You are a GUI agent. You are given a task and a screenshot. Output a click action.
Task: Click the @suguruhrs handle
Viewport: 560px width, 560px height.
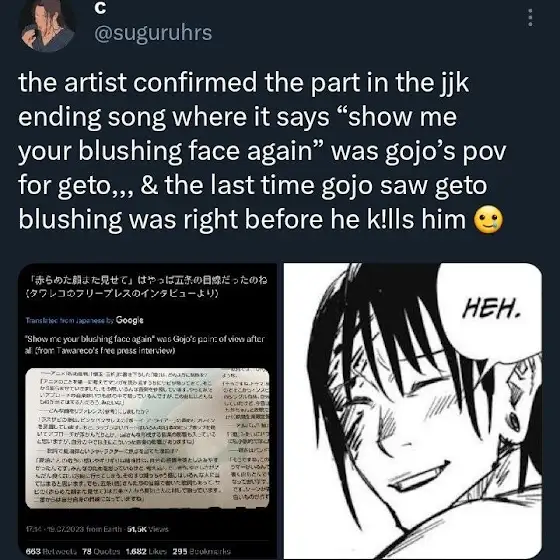point(153,33)
